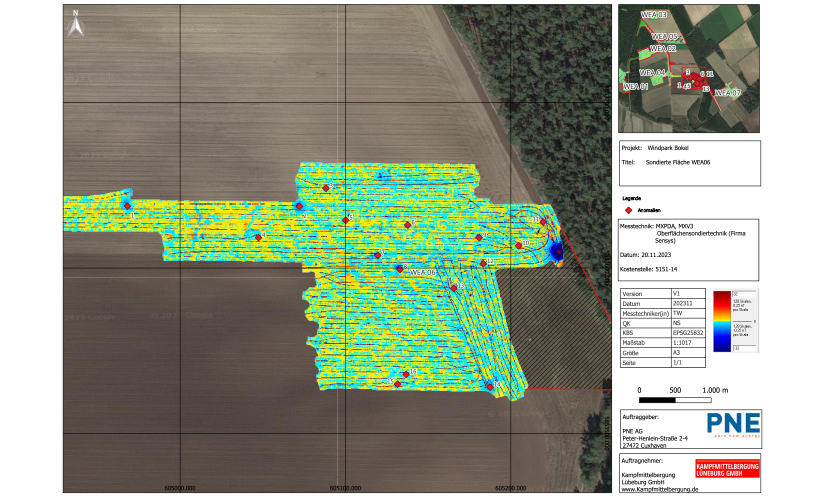Click the 'A3' Größe table cell

click(688, 353)
